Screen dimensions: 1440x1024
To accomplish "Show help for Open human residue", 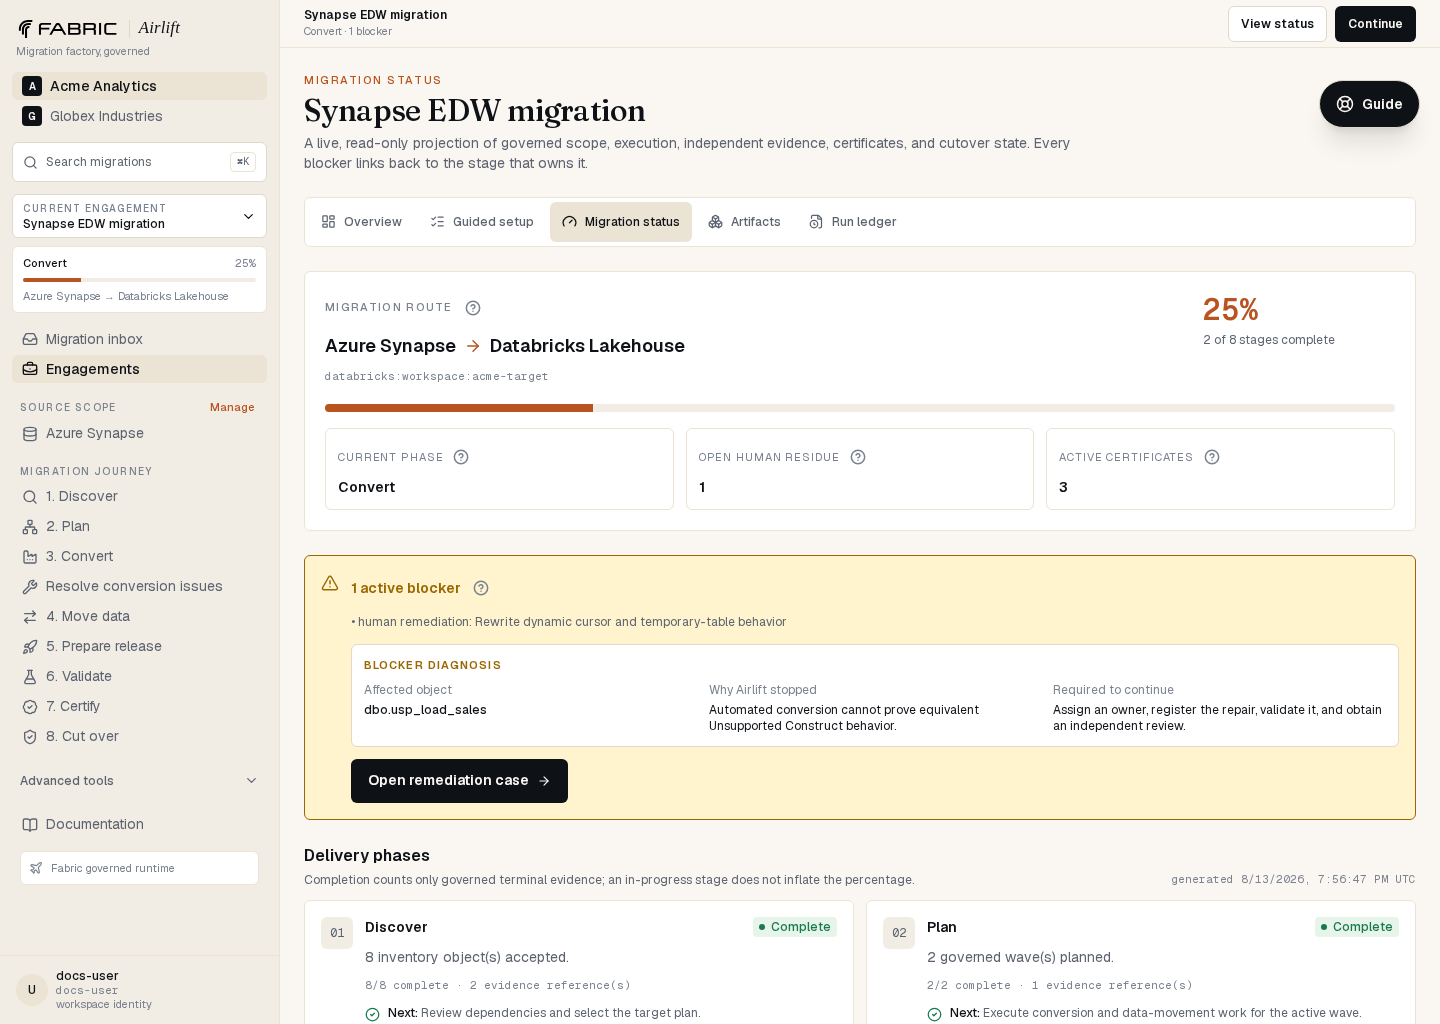I will 858,457.
